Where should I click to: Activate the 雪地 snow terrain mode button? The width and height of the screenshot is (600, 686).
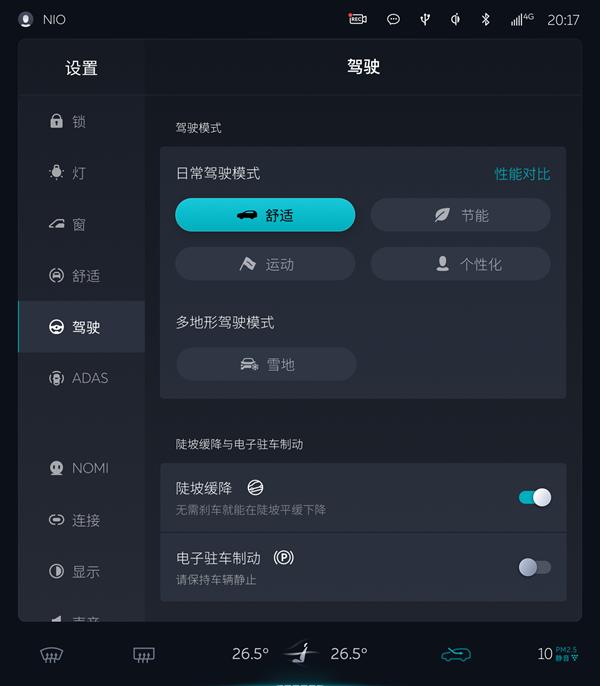point(266,364)
